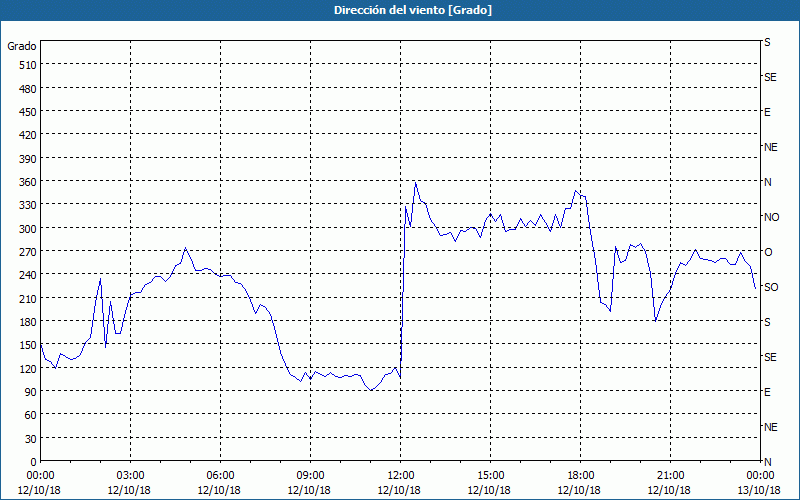Image resolution: width=800 pixels, height=500 pixels.
Task: Click the chart title Dirección del viento [Grado]
Action: tap(413, 10)
